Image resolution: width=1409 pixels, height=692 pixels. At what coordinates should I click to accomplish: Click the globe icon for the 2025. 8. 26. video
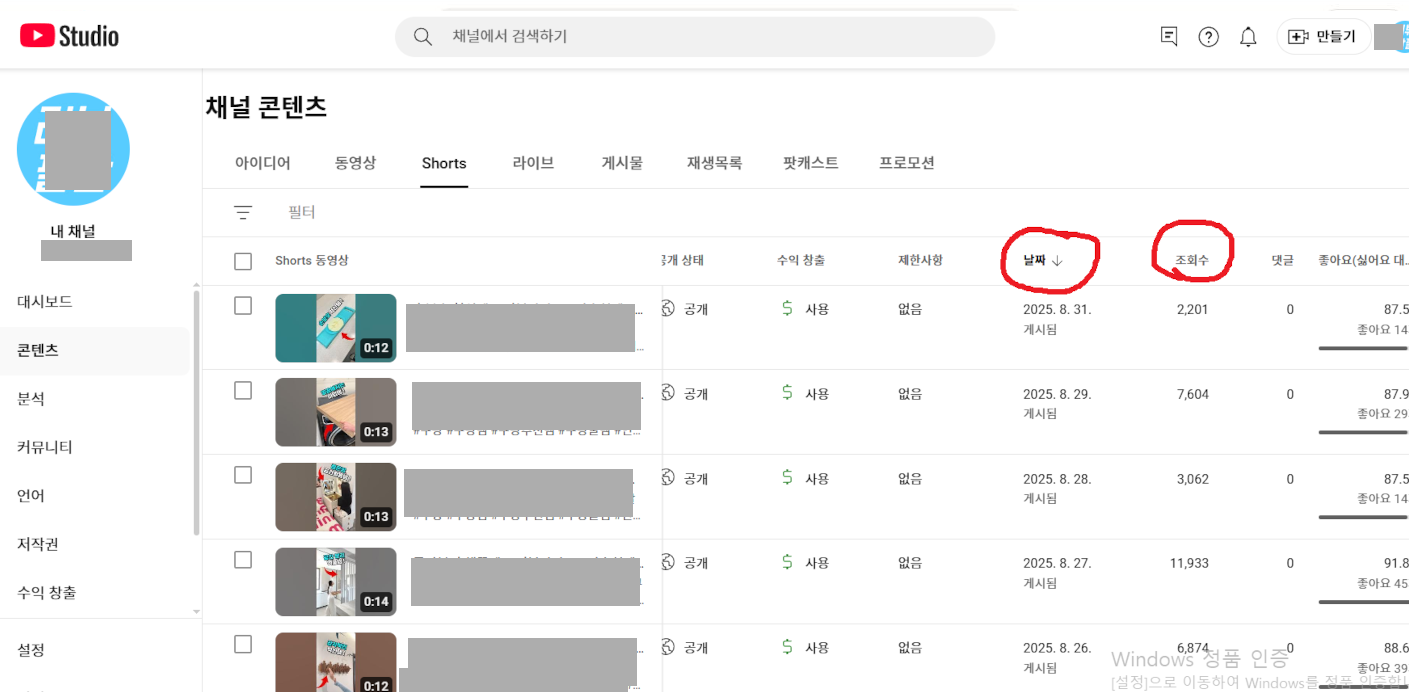(x=668, y=647)
